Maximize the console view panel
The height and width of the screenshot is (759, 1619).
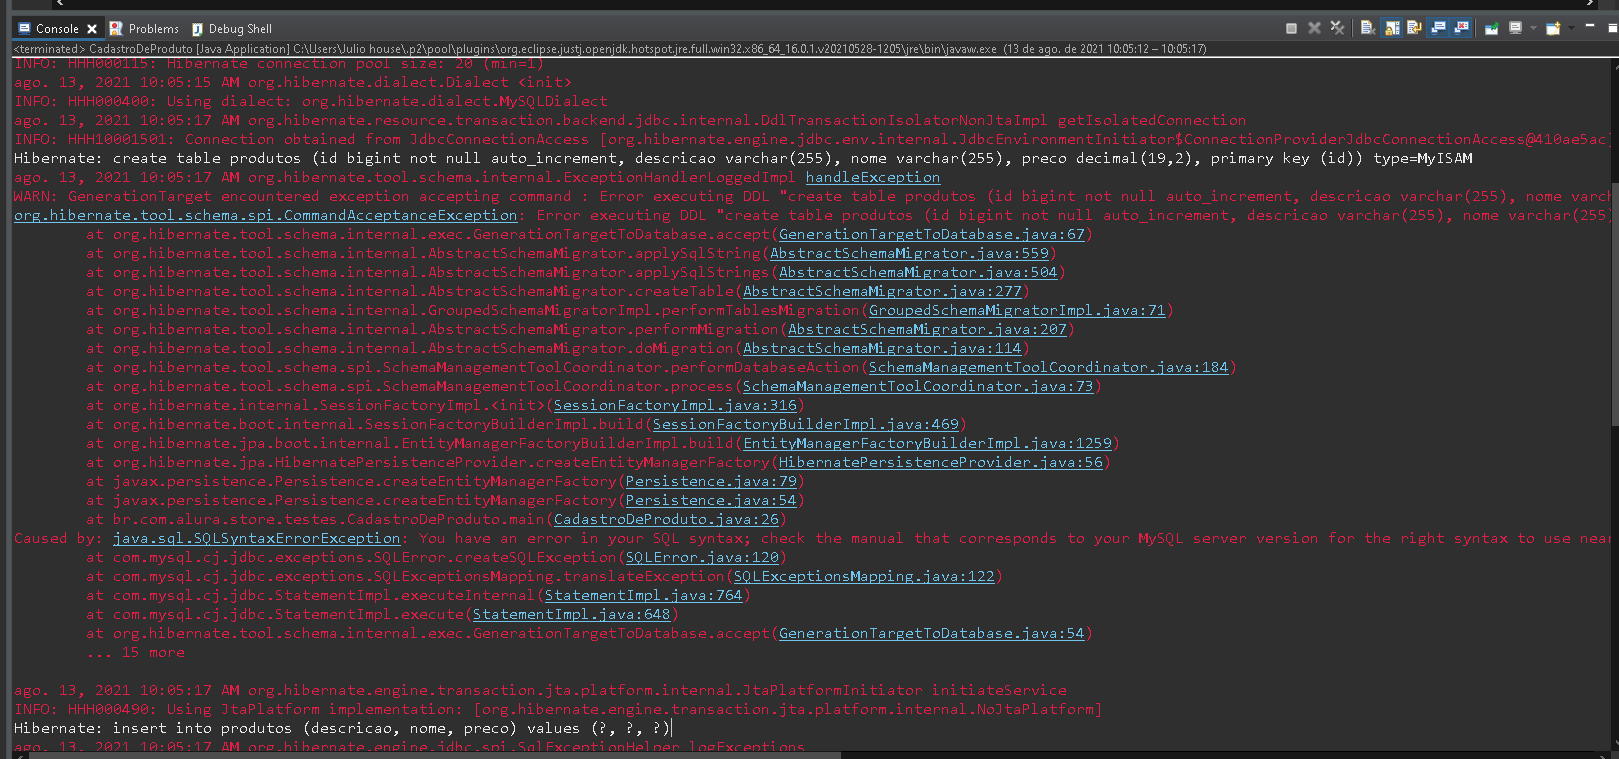[1612, 28]
